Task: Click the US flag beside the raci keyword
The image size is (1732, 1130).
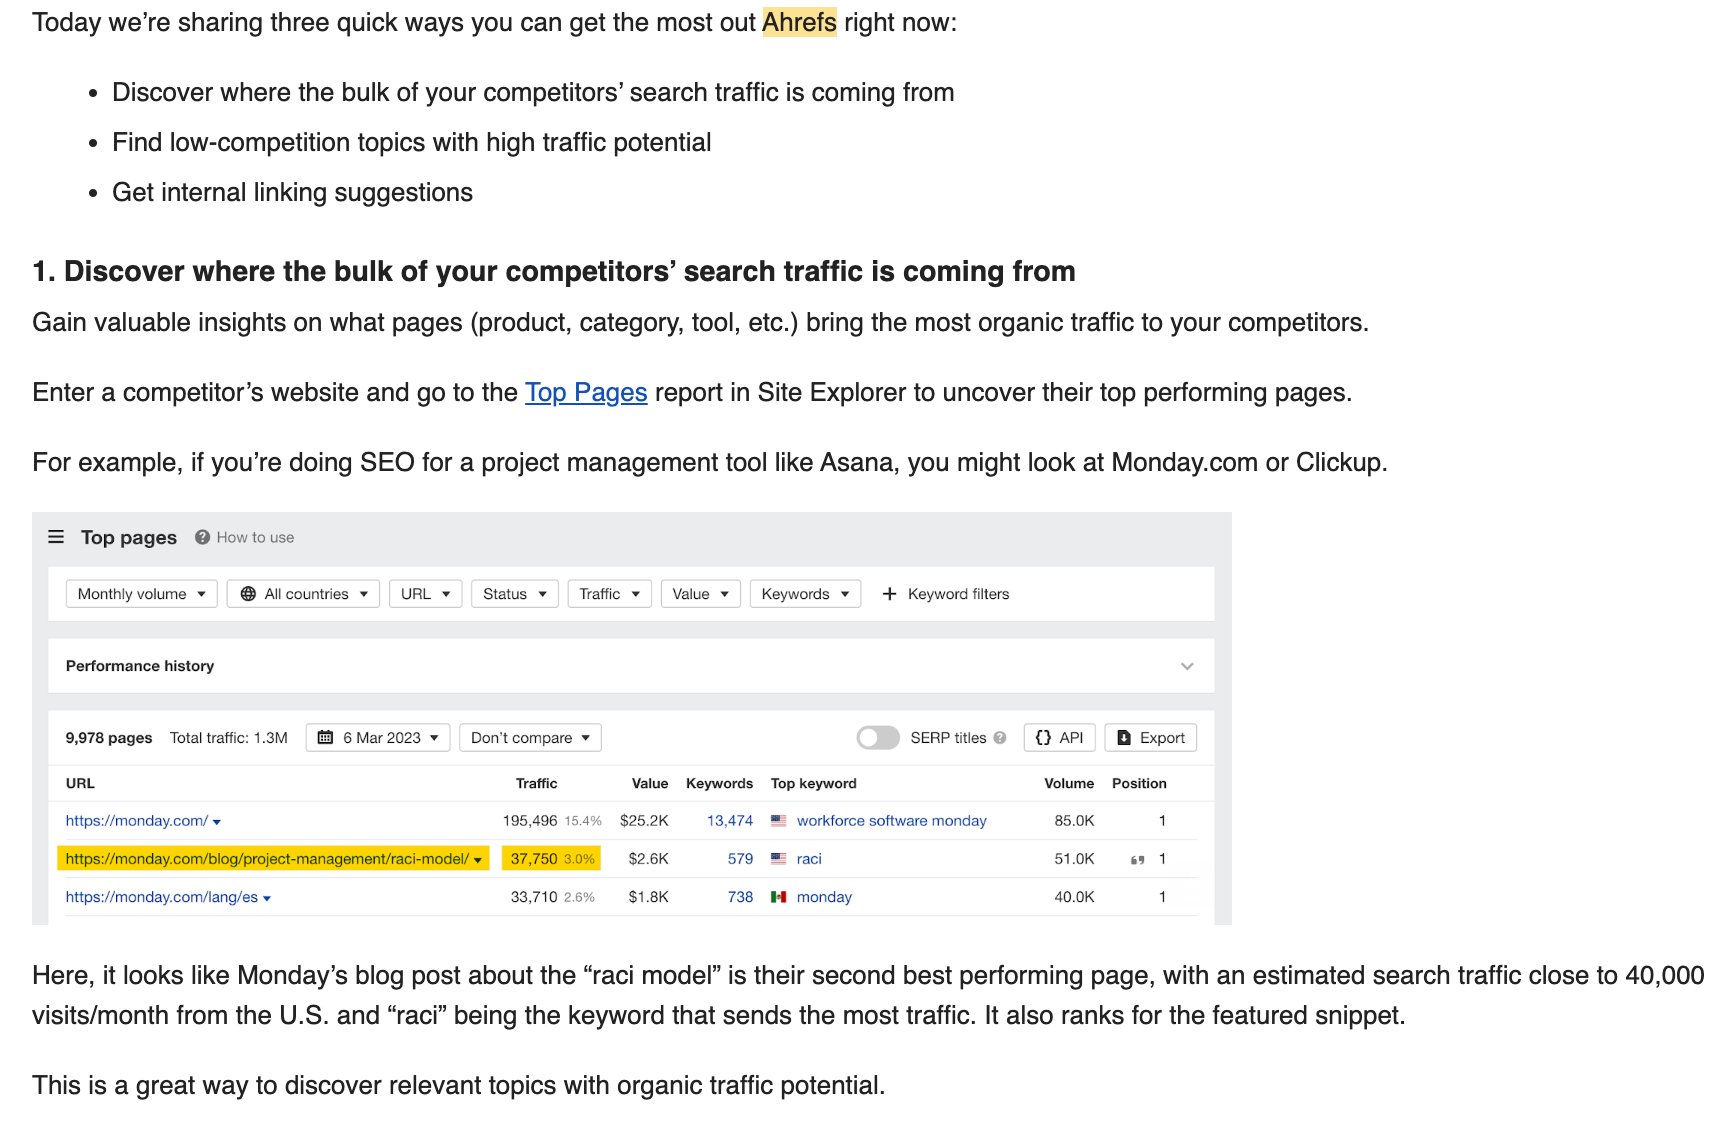Action: tap(779, 859)
